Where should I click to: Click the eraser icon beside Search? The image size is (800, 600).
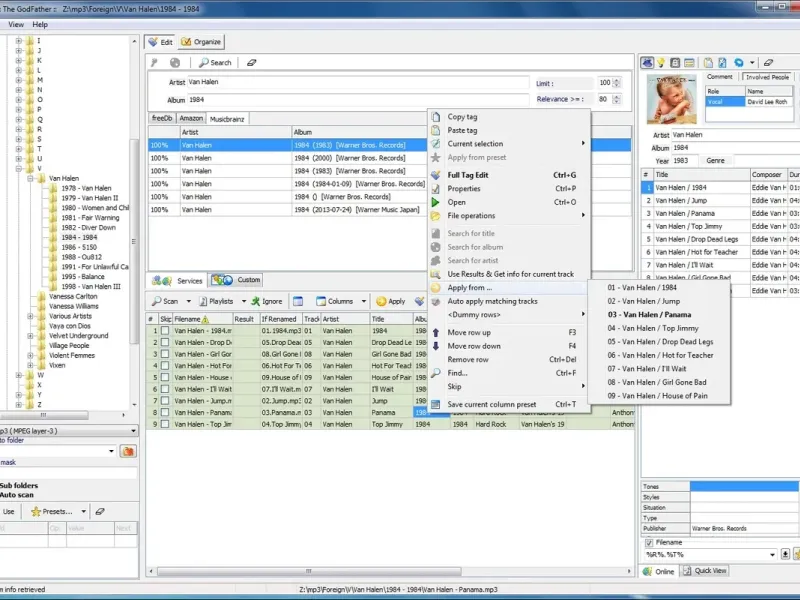click(252, 62)
